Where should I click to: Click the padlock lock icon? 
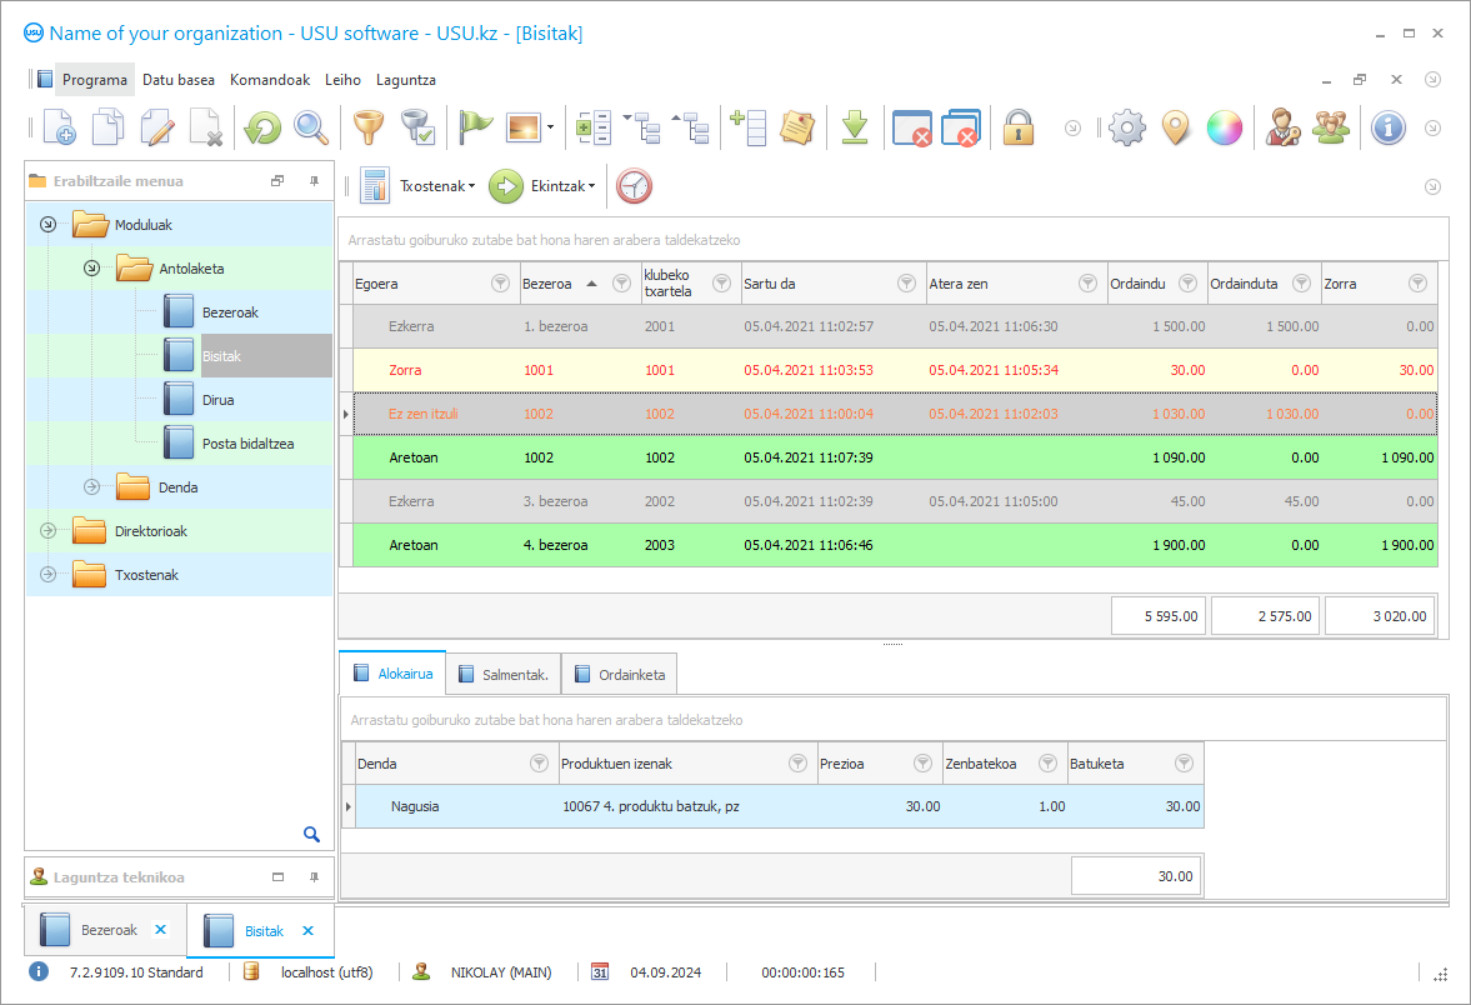1018,128
